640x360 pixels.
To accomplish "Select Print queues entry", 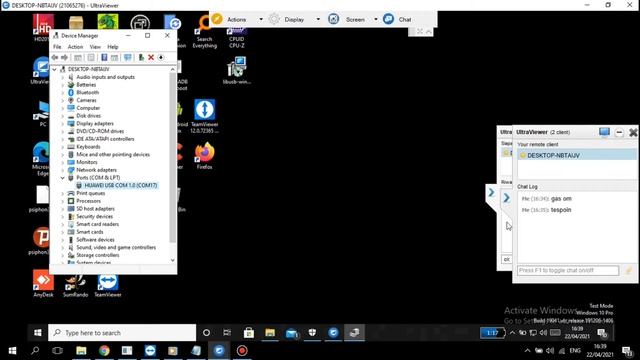I will click(91, 193).
